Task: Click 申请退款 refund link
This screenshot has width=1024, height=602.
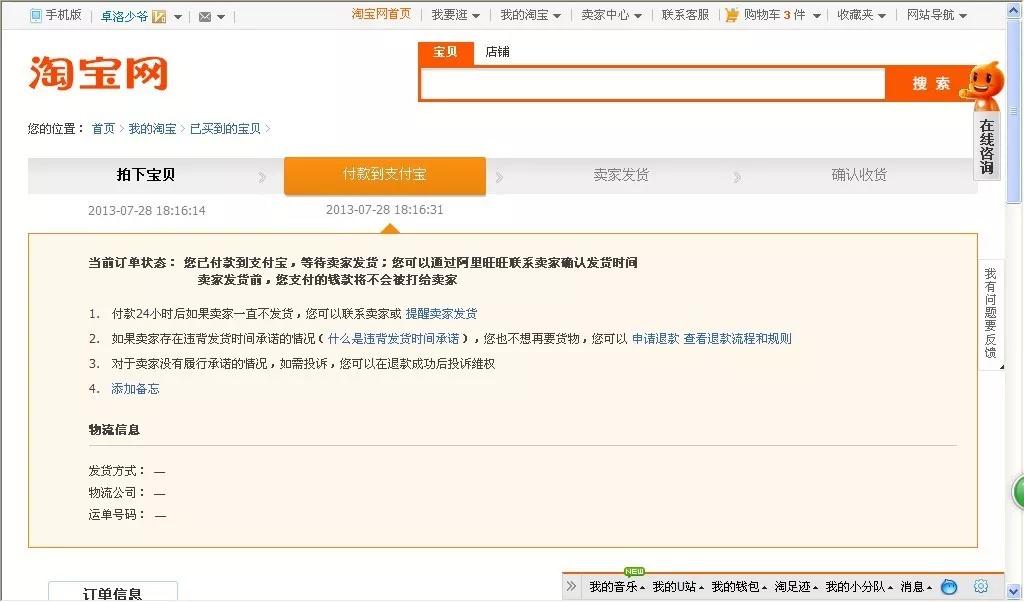Action: [656, 338]
